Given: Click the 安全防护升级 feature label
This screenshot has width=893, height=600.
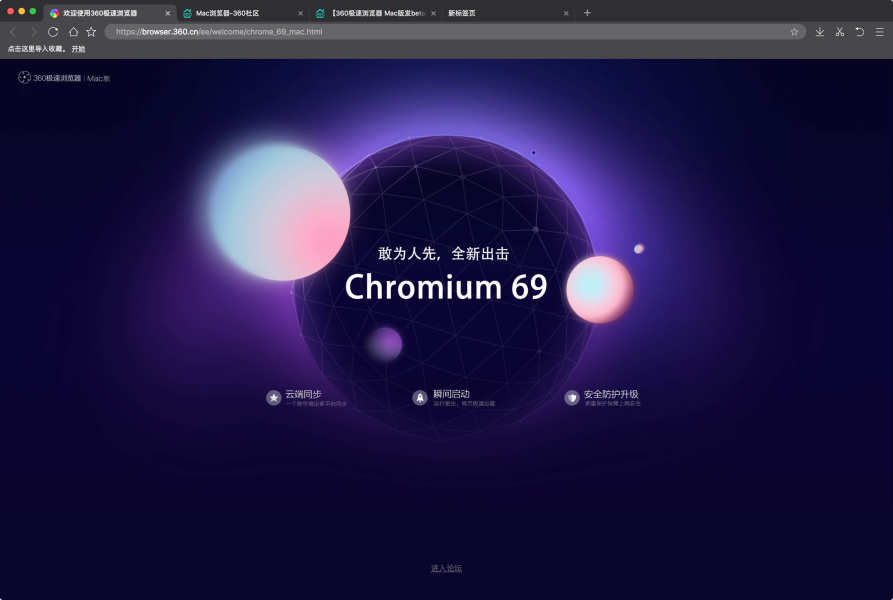Looking at the screenshot, I should (x=611, y=394).
